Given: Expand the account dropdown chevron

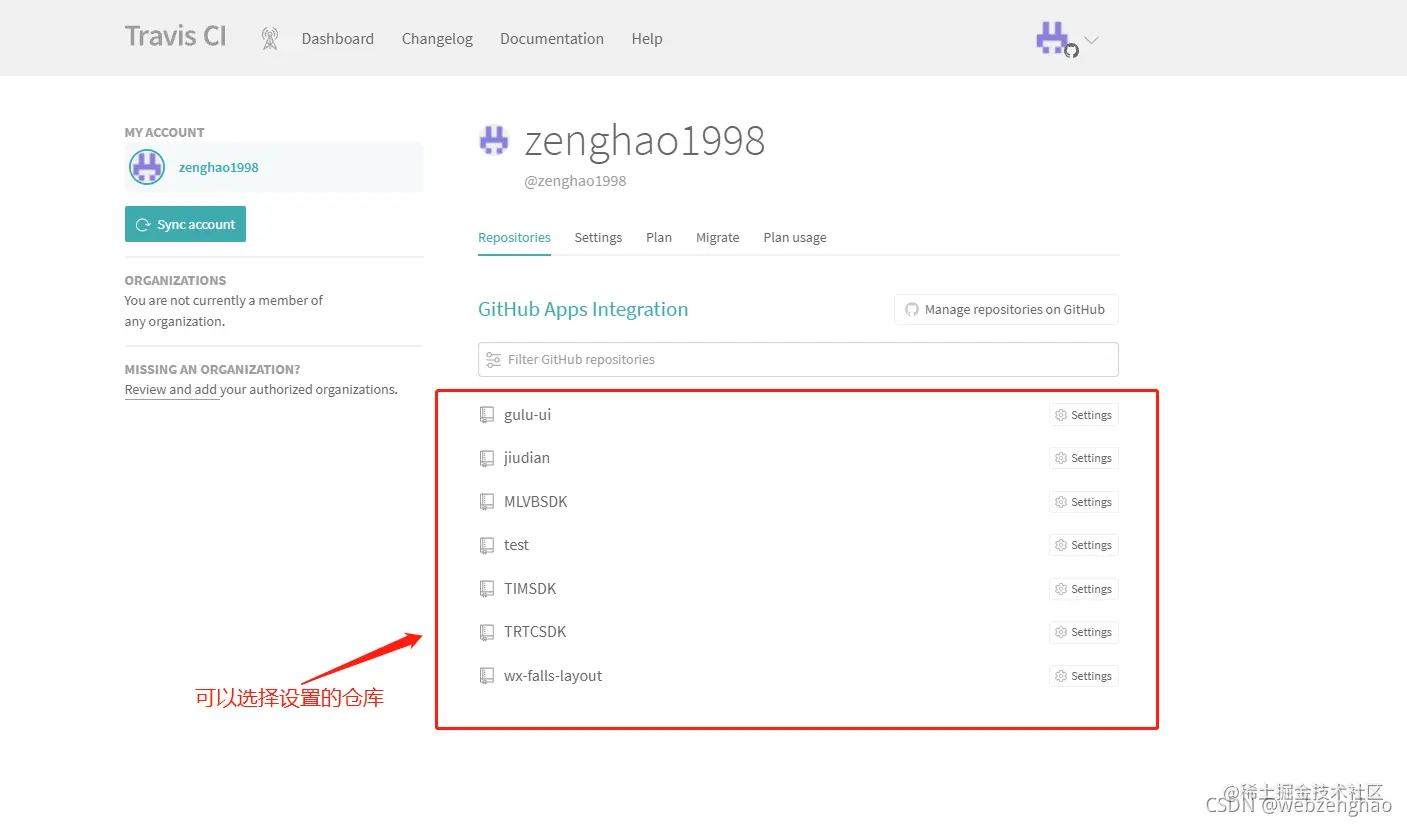Looking at the screenshot, I should pyautogui.click(x=1092, y=40).
